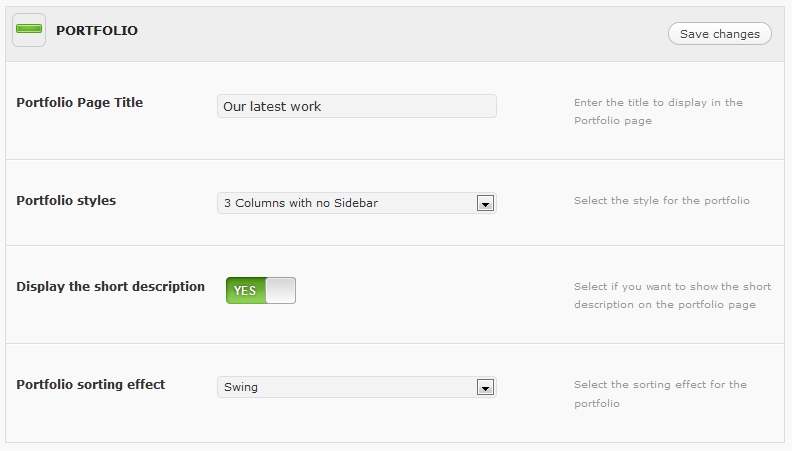This screenshot has height=451, width=792.
Task: Click the hint about showing the short description
Action: [x=671, y=295]
